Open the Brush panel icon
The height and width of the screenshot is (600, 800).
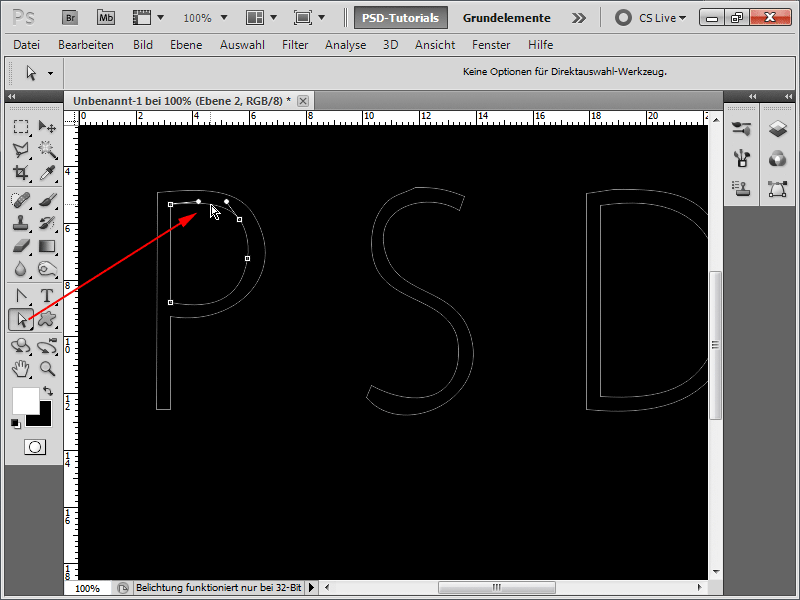click(741, 159)
